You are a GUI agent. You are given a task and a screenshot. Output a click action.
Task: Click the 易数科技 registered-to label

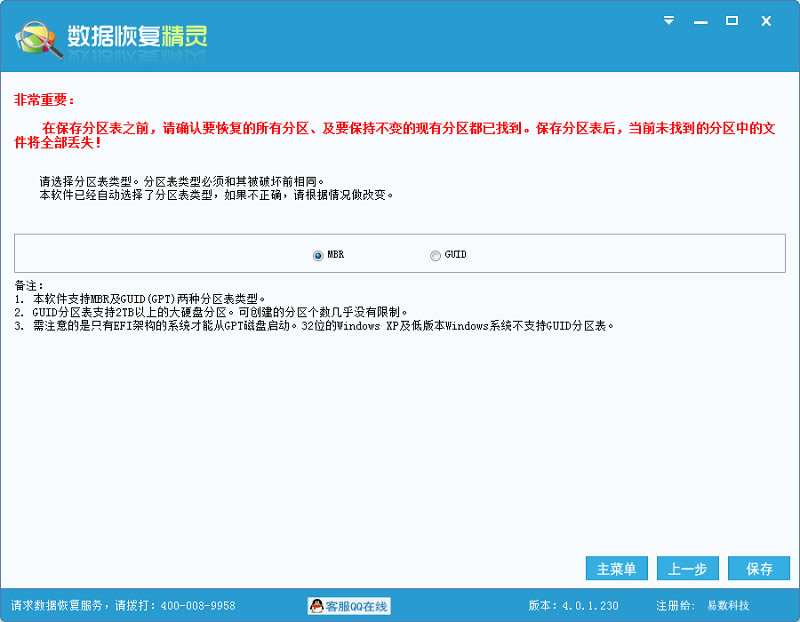coord(727,606)
